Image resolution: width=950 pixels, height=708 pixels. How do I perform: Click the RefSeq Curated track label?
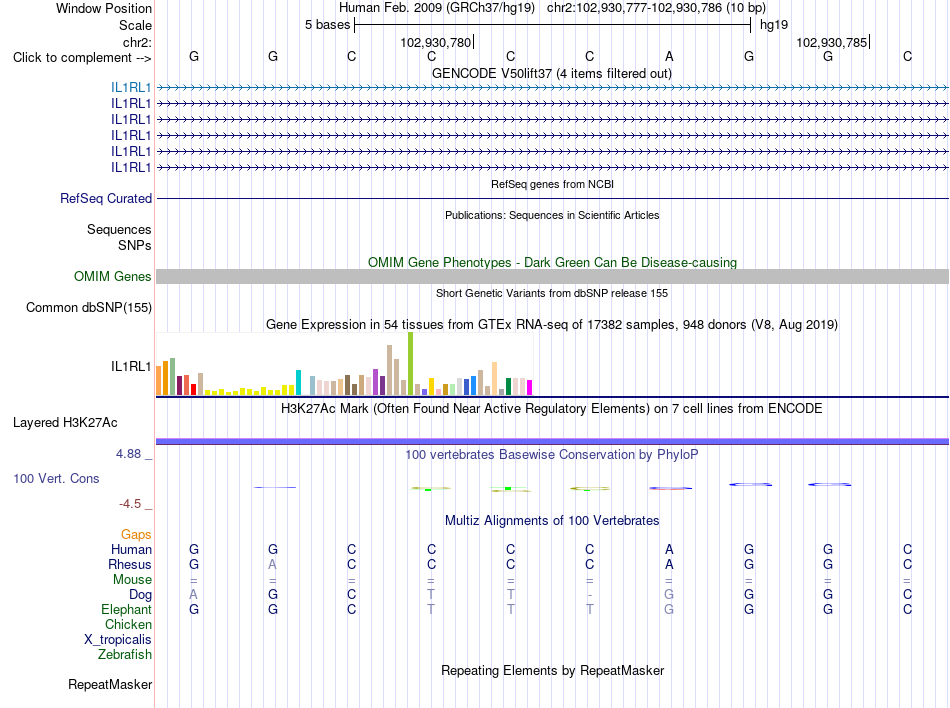[x=106, y=199]
